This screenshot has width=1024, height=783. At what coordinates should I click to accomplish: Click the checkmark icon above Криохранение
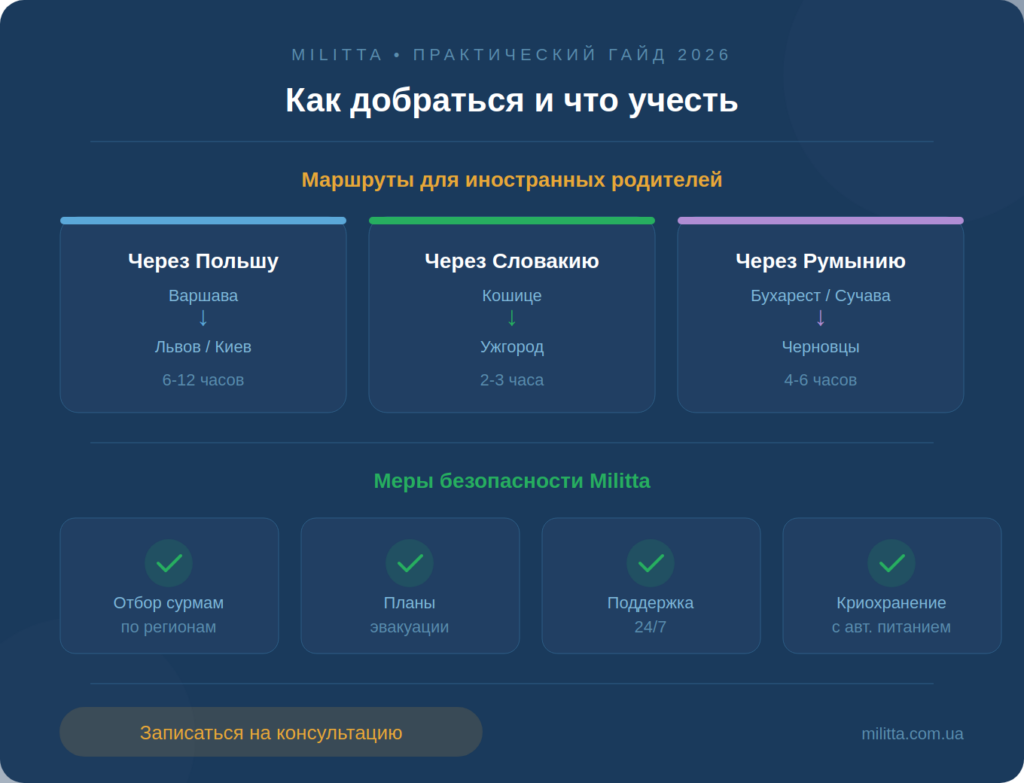pyautogui.click(x=892, y=563)
